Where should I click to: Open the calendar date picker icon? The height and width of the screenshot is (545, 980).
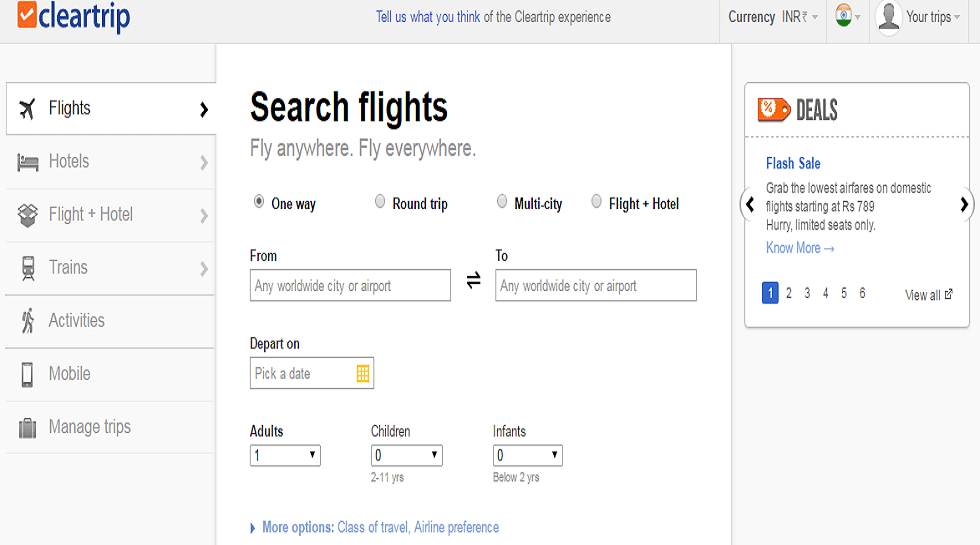click(363, 373)
